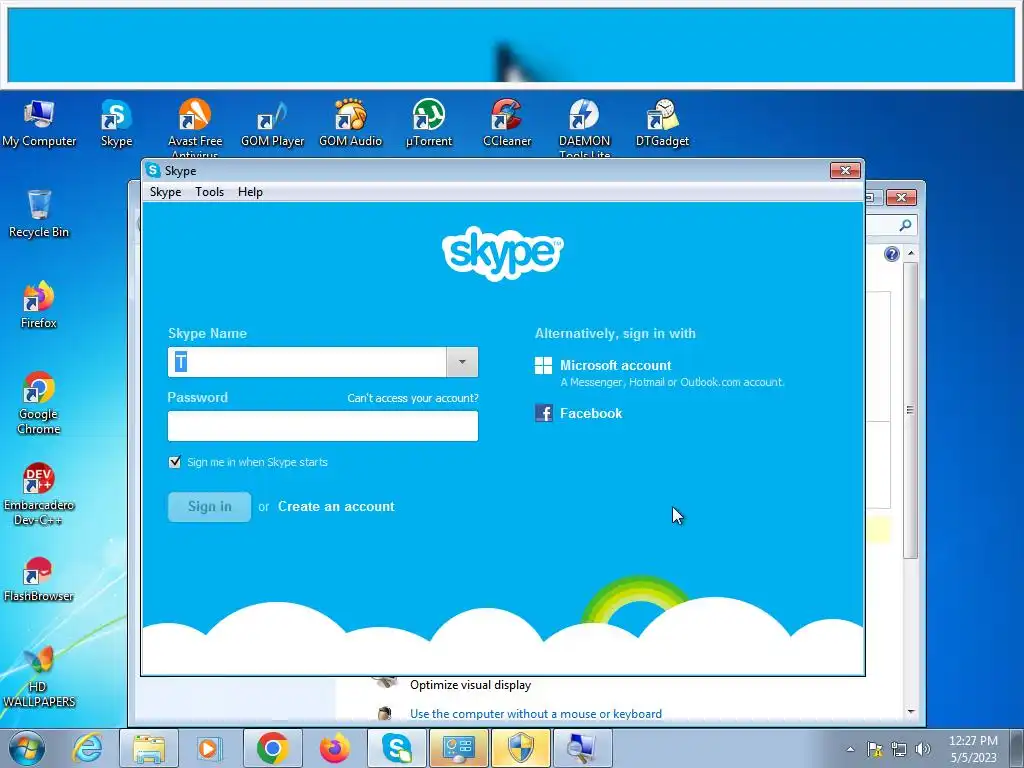This screenshot has width=1024, height=768.
Task: Open the Help menu
Action: point(250,192)
